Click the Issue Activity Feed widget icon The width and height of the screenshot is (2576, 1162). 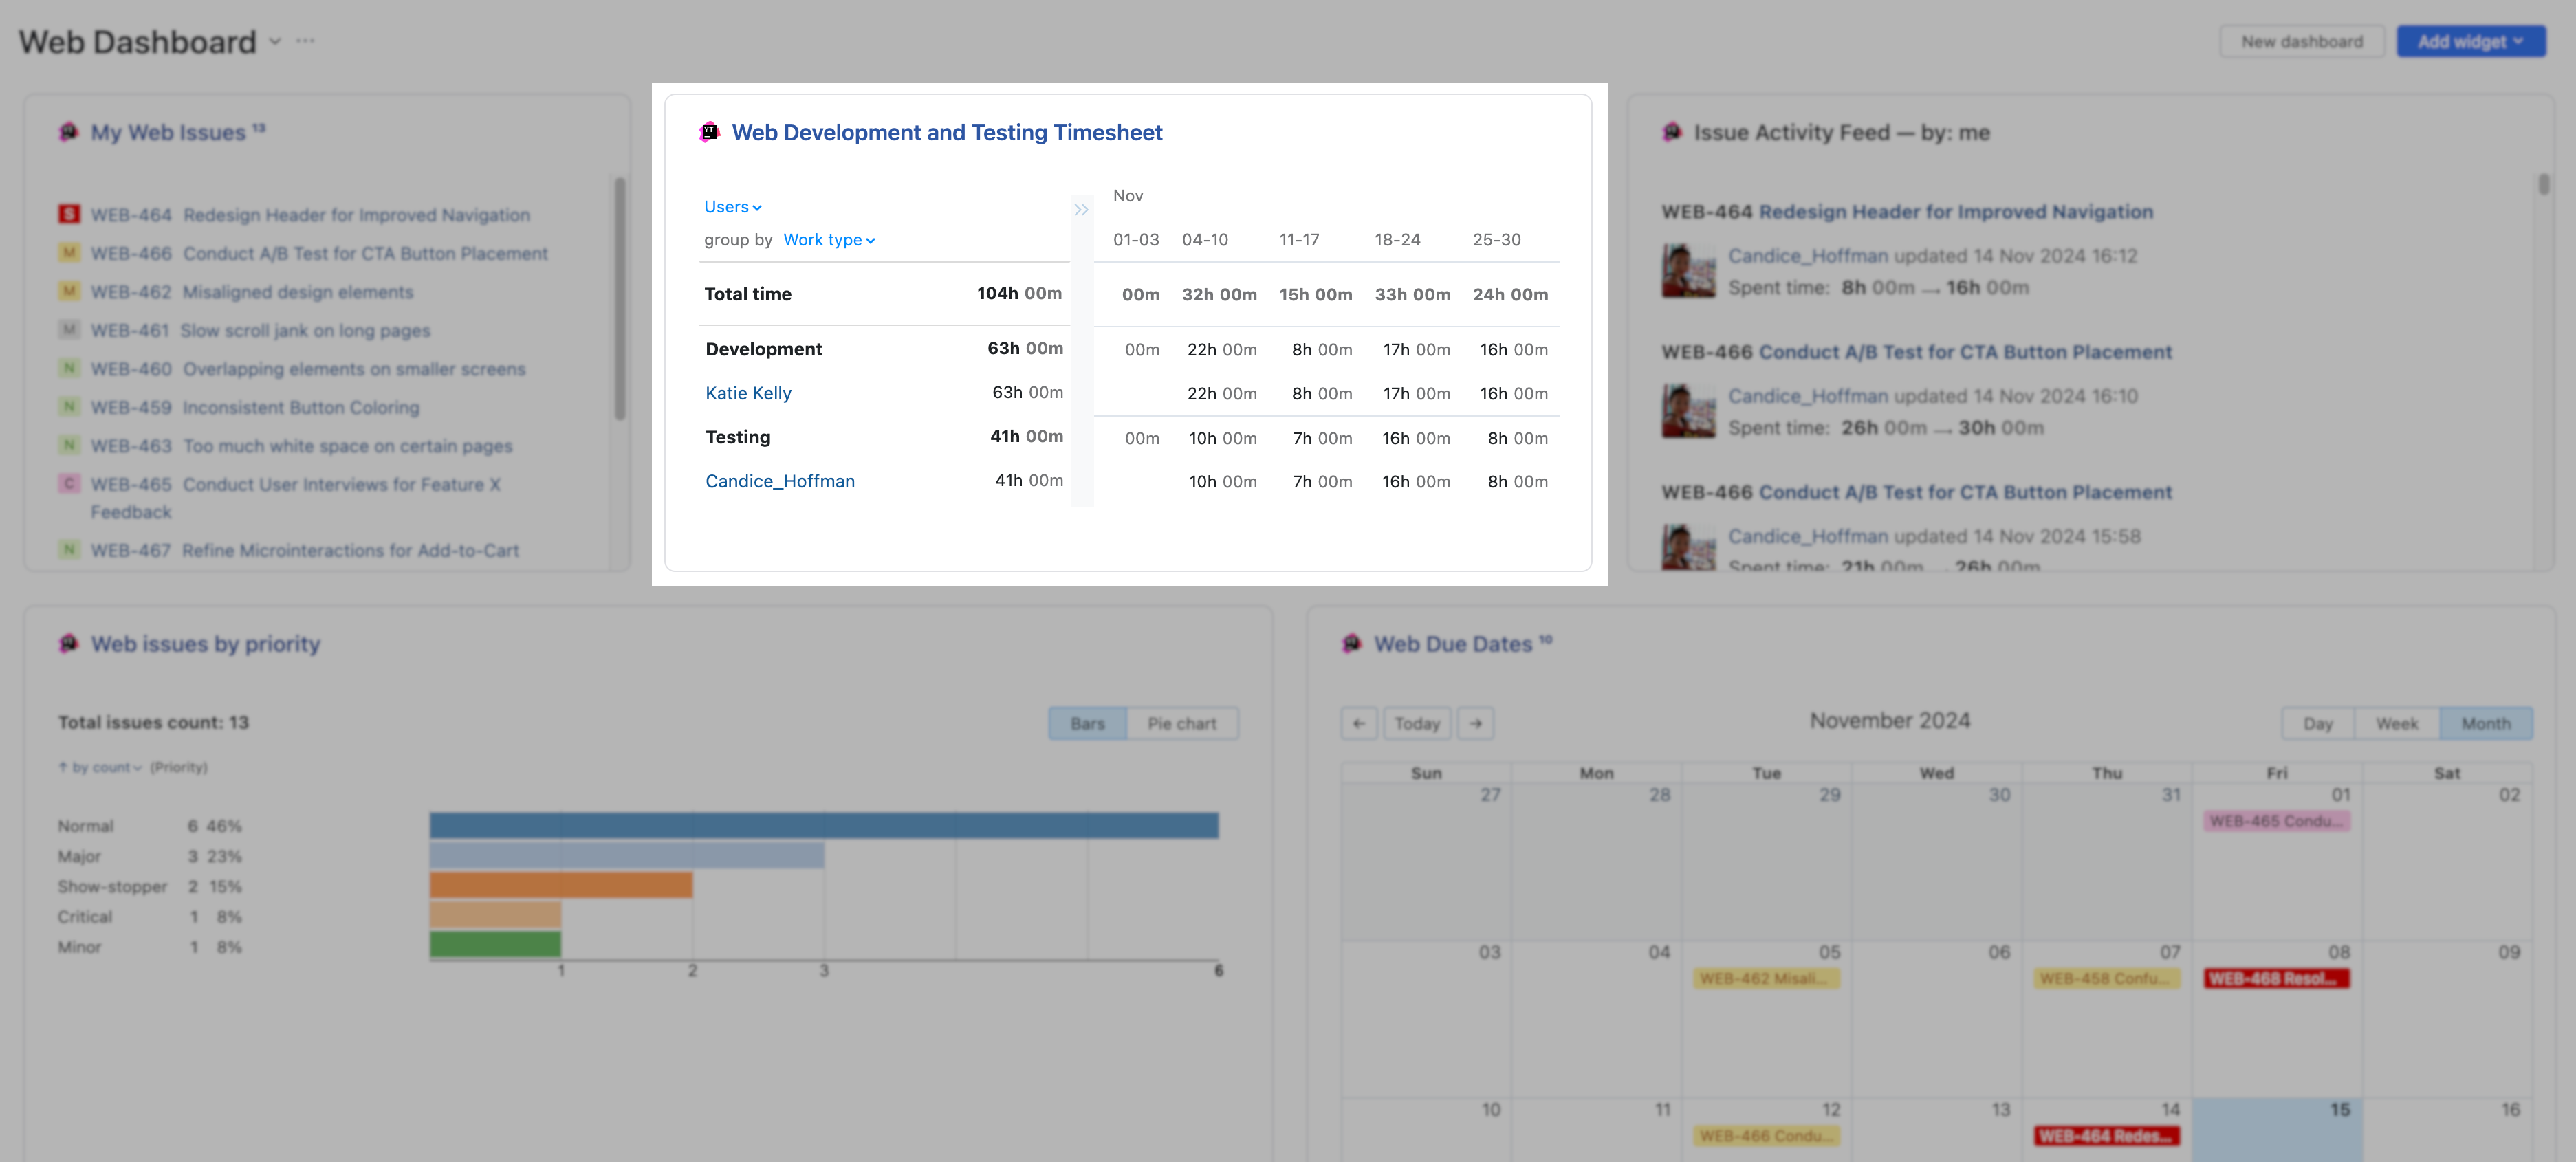point(1672,132)
